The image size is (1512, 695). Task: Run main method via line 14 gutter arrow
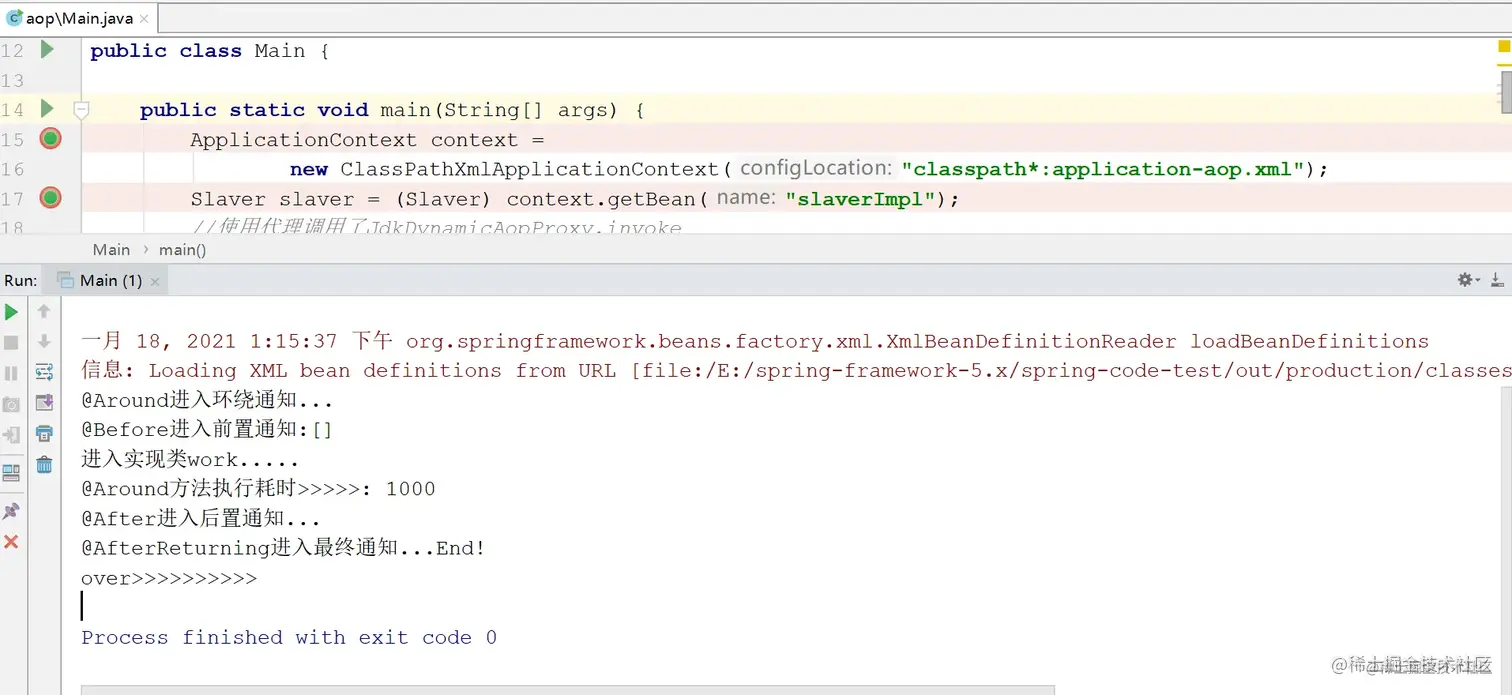[47, 108]
